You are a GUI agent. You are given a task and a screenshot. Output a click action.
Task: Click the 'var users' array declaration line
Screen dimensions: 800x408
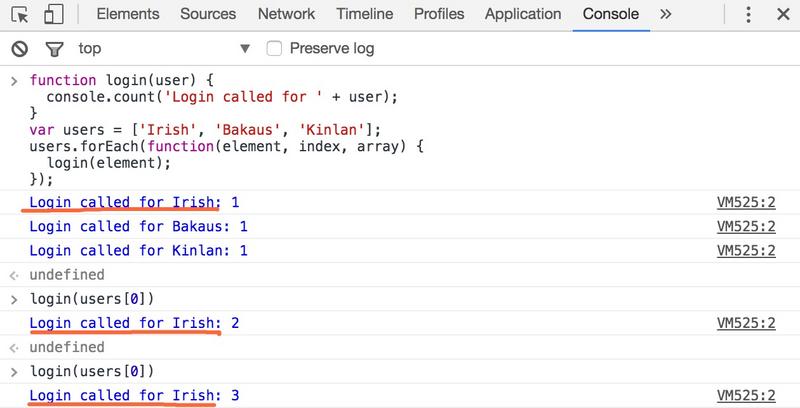point(205,130)
